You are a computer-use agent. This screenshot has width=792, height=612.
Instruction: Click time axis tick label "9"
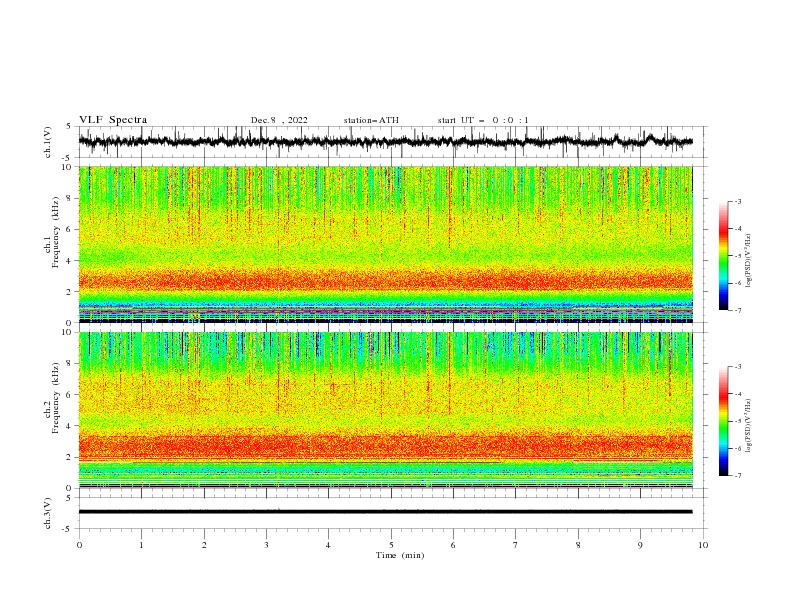click(x=640, y=545)
